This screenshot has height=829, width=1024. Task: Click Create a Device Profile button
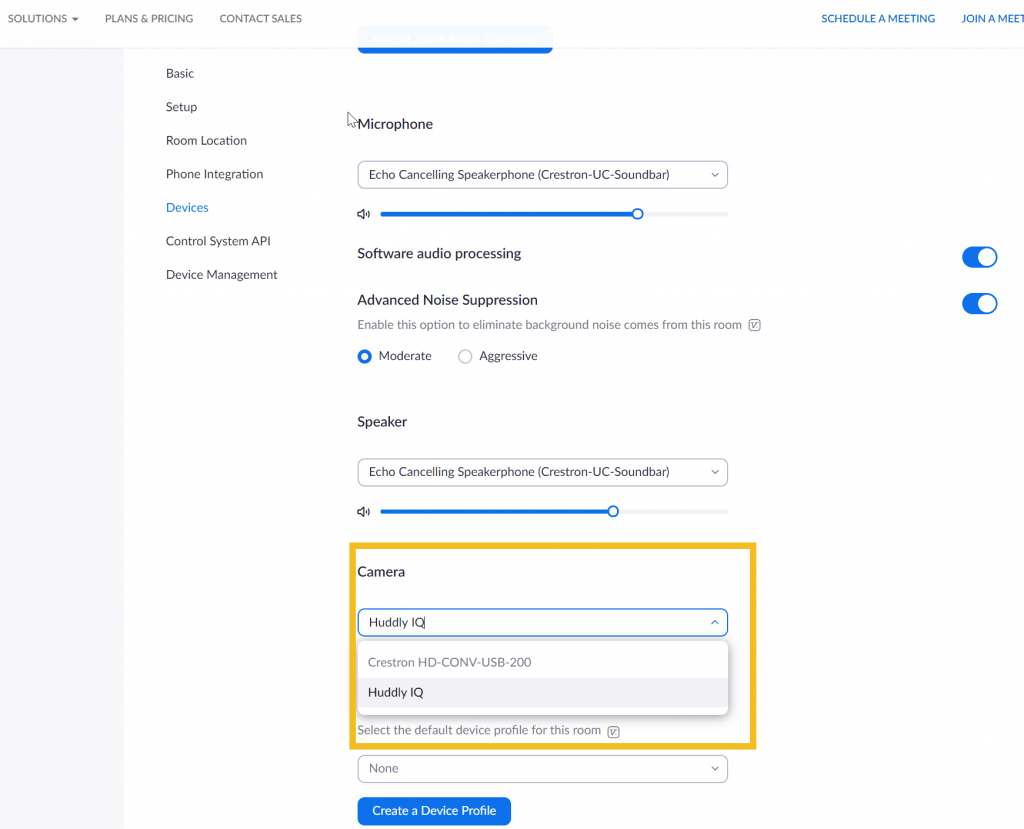click(434, 811)
